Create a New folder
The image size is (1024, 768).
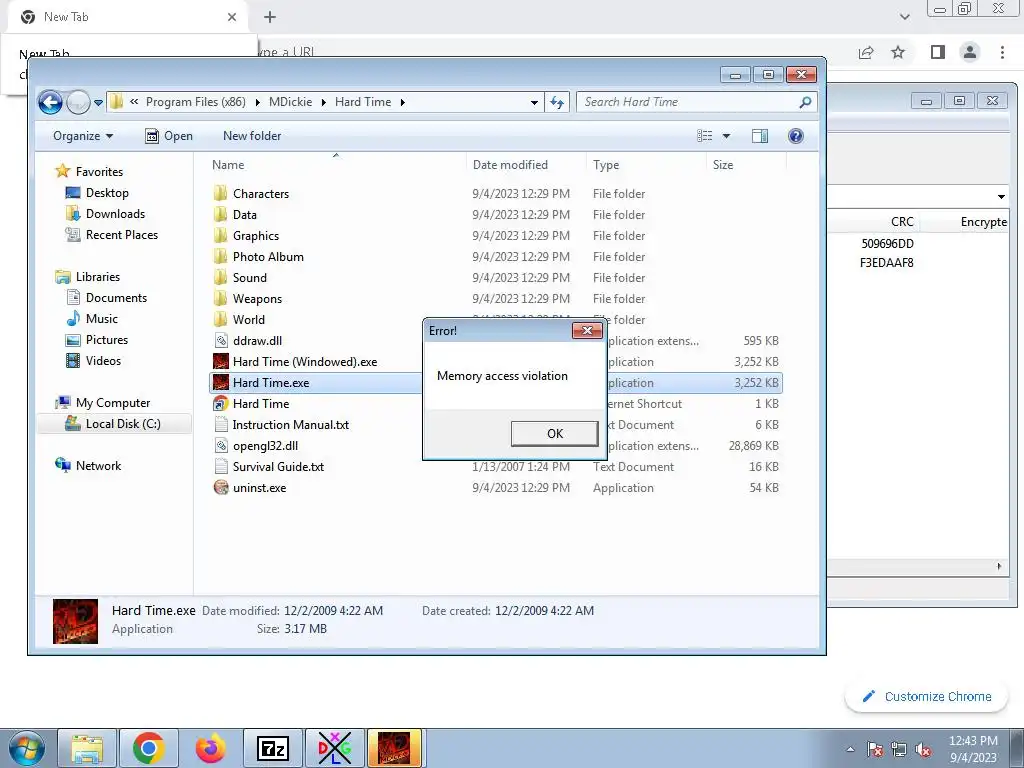252,136
